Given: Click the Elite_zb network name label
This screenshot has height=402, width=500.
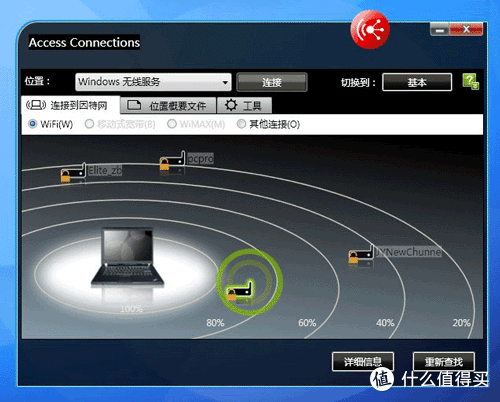Looking at the screenshot, I should pos(105,171).
